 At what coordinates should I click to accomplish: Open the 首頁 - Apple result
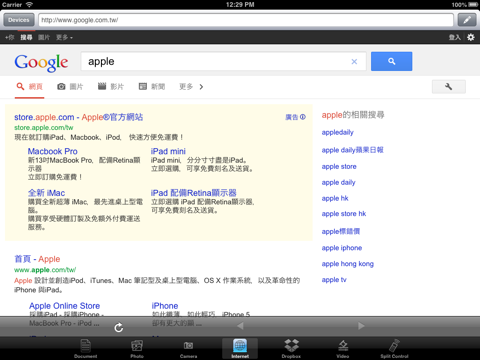(x=37, y=259)
